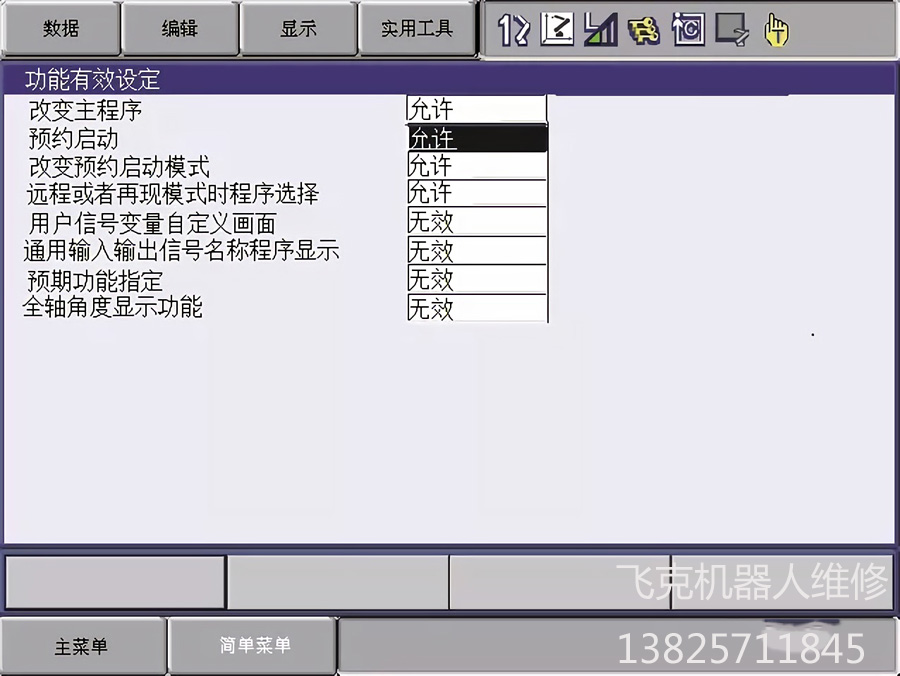This screenshot has width=900, height=676.
Task: Select the robot coordinate system icon
Action: click(x=556, y=31)
